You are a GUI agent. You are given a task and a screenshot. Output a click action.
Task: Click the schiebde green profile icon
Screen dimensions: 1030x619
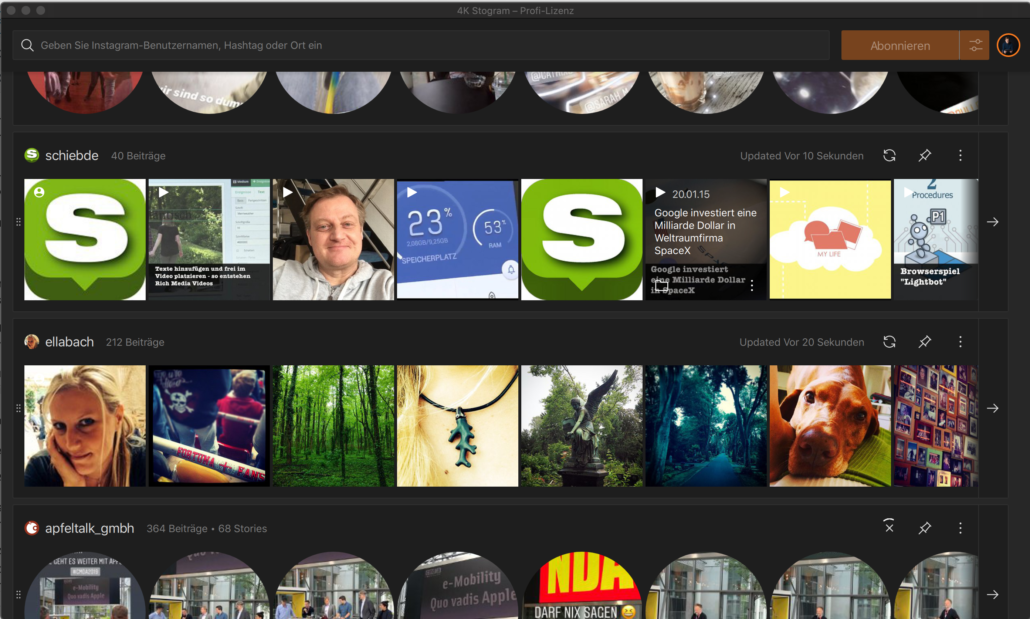tap(32, 155)
